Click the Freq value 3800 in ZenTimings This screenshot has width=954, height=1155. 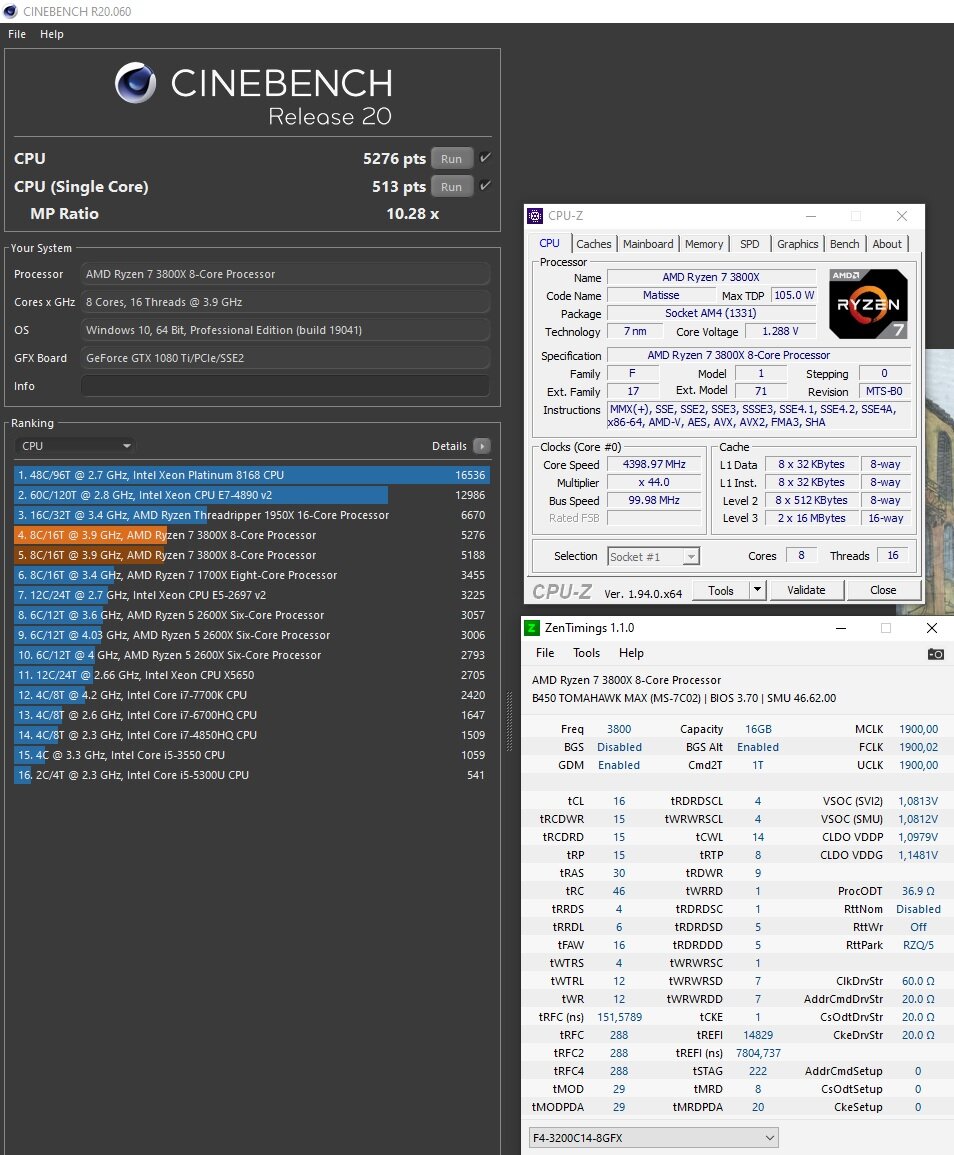[x=619, y=729]
